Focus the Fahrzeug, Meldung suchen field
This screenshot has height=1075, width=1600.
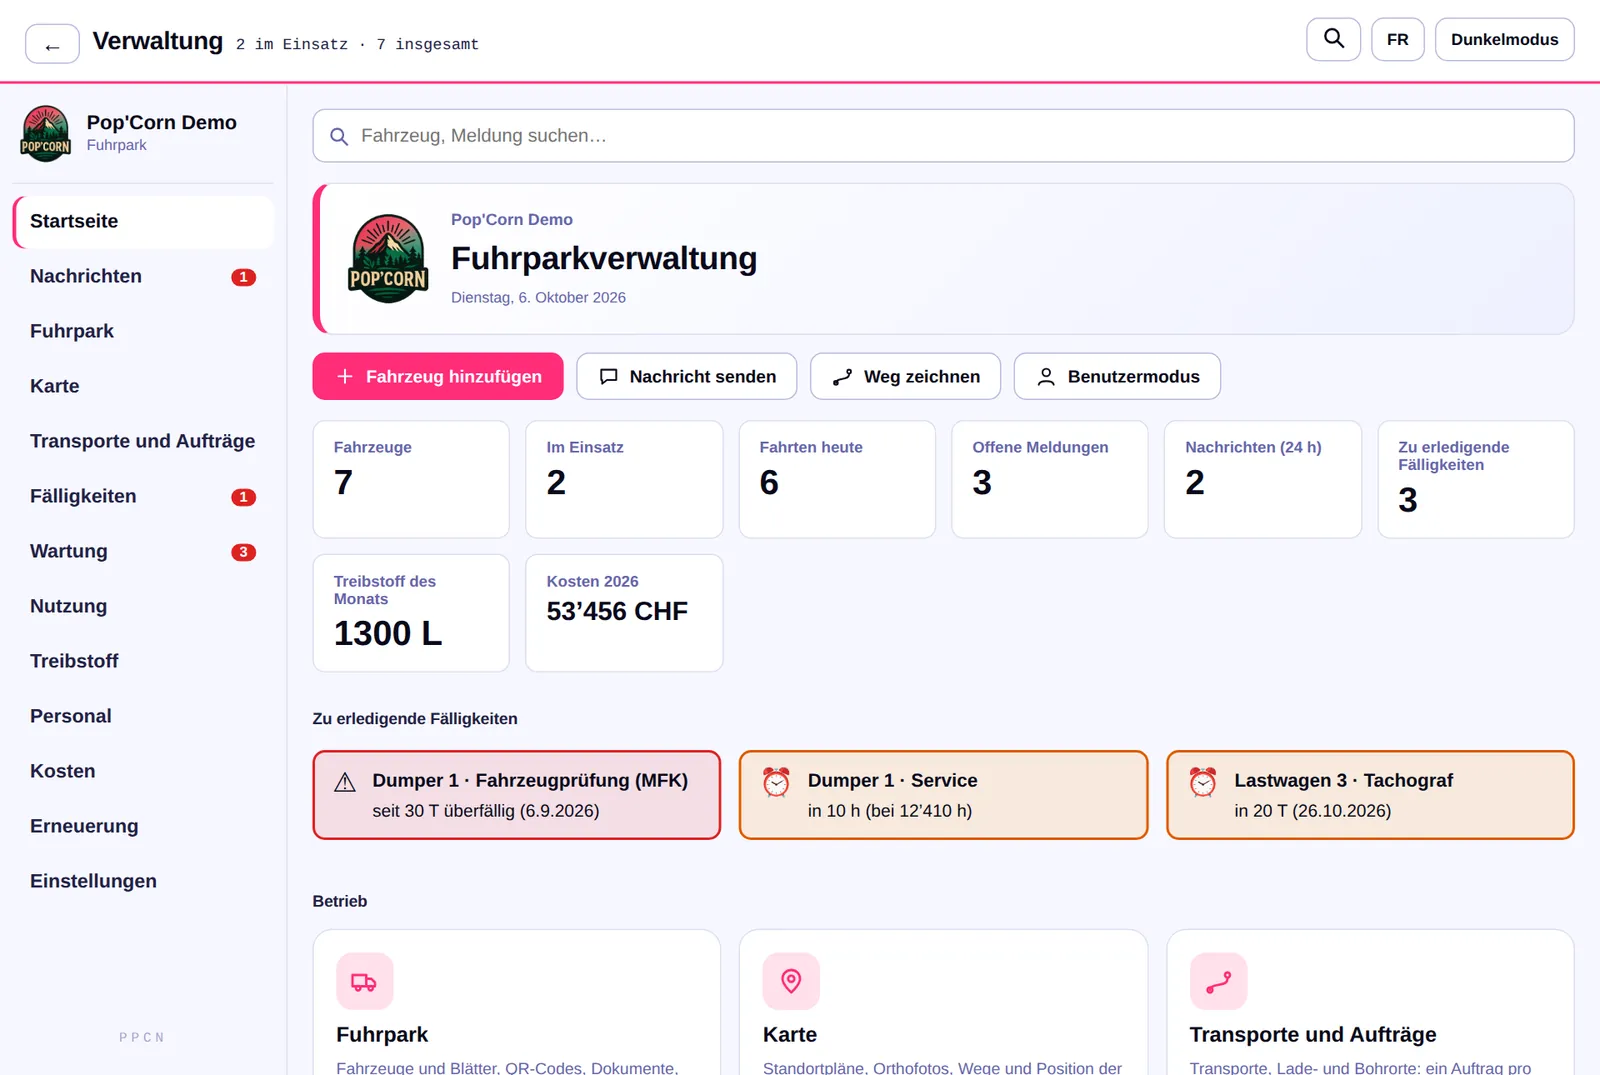(x=943, y=136)
